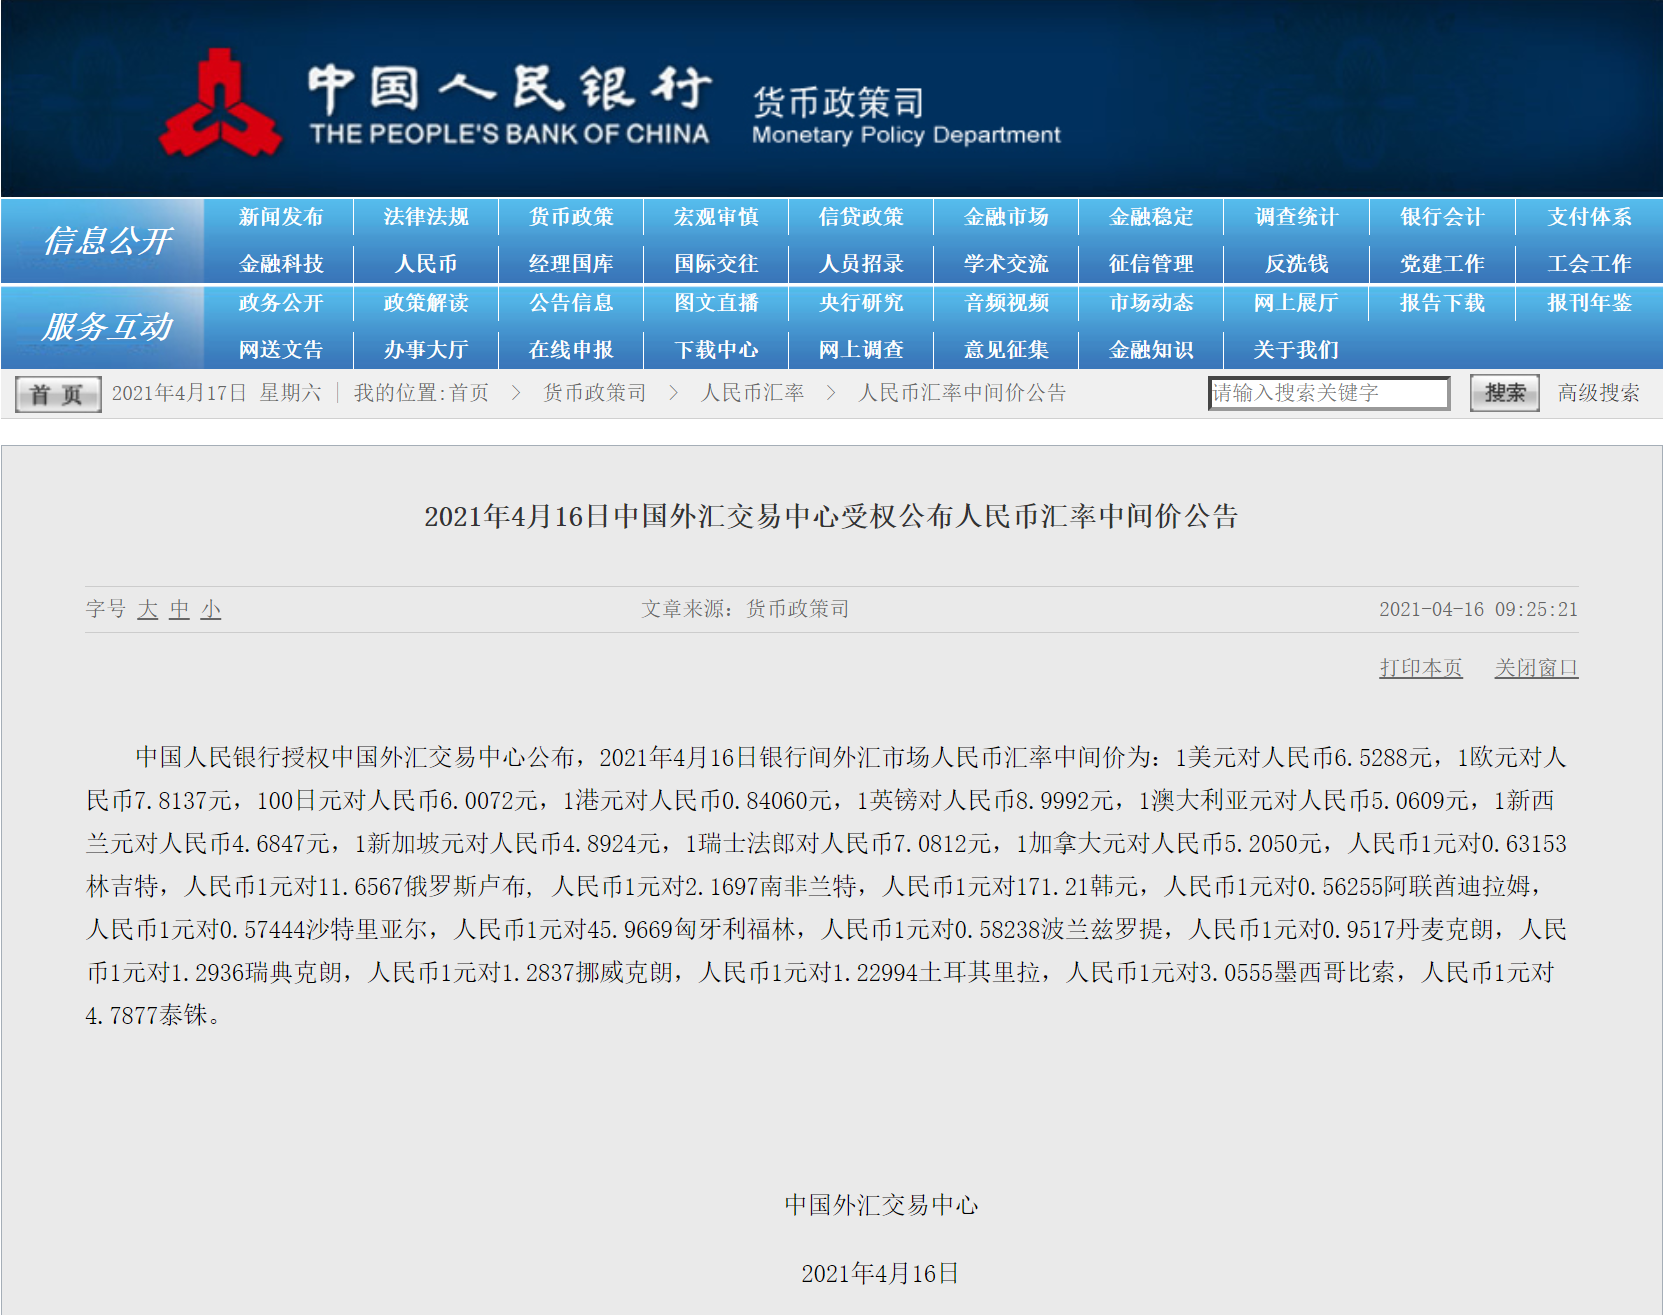Select 党建工作 menu item
Screen dimensions: 1663x1315
1442,264
